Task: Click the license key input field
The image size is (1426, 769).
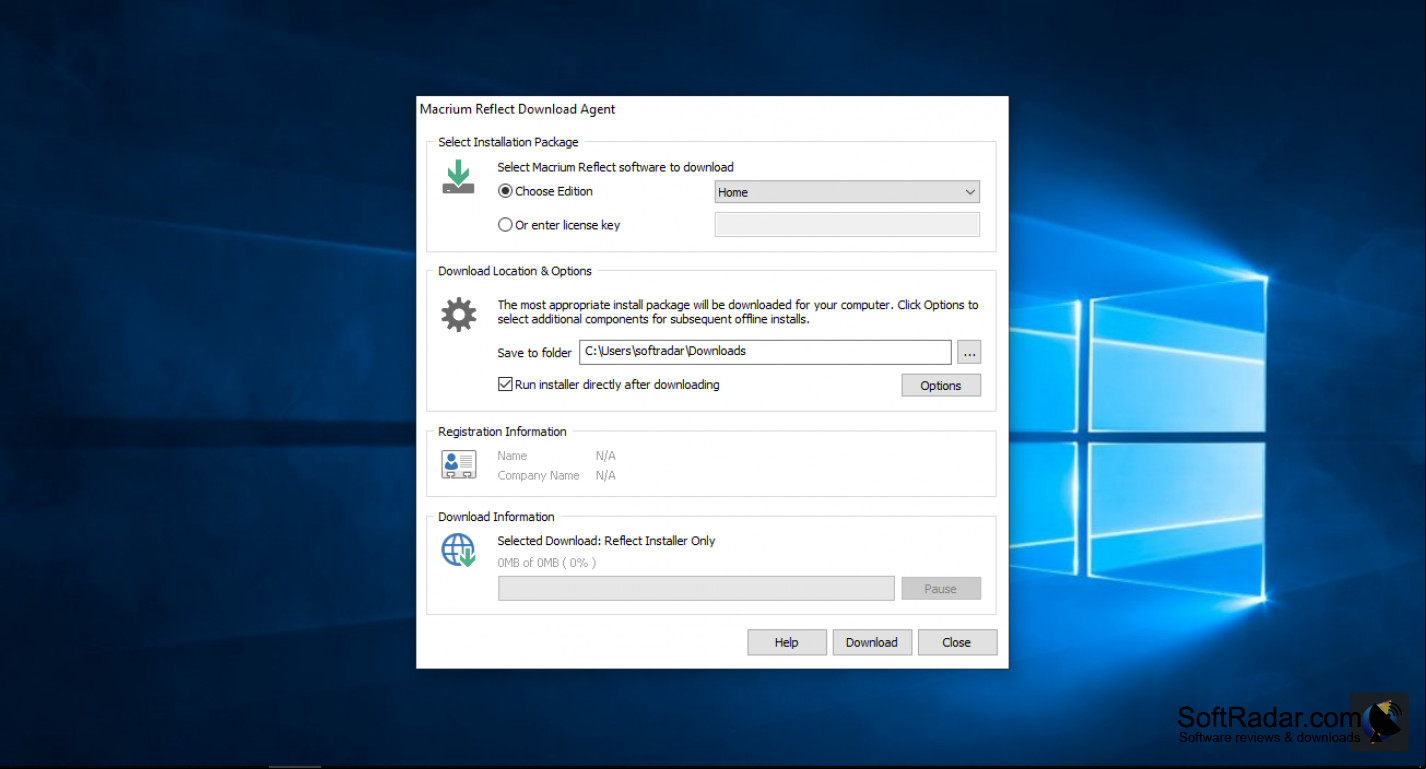Action: pos(847,225)
